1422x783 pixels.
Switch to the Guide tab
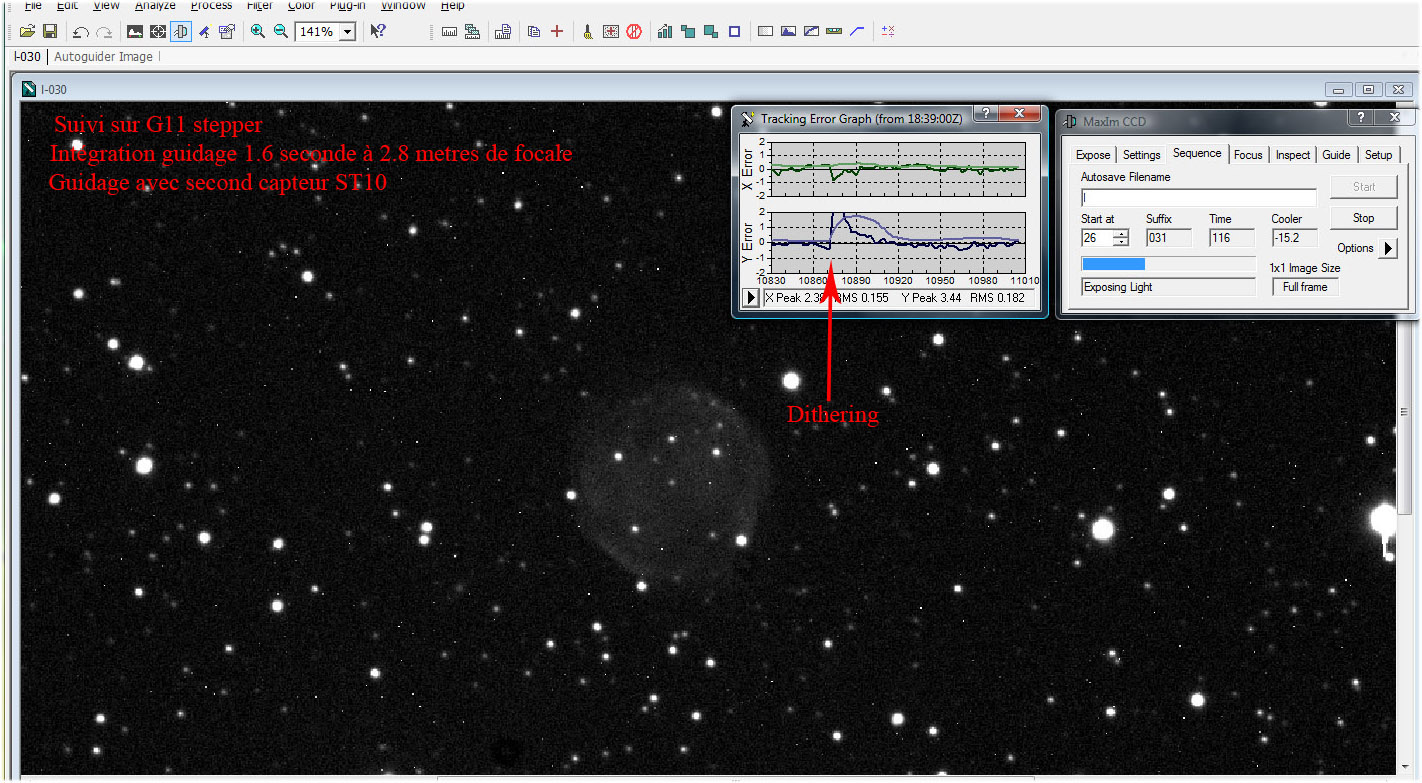coord(1336,155)
